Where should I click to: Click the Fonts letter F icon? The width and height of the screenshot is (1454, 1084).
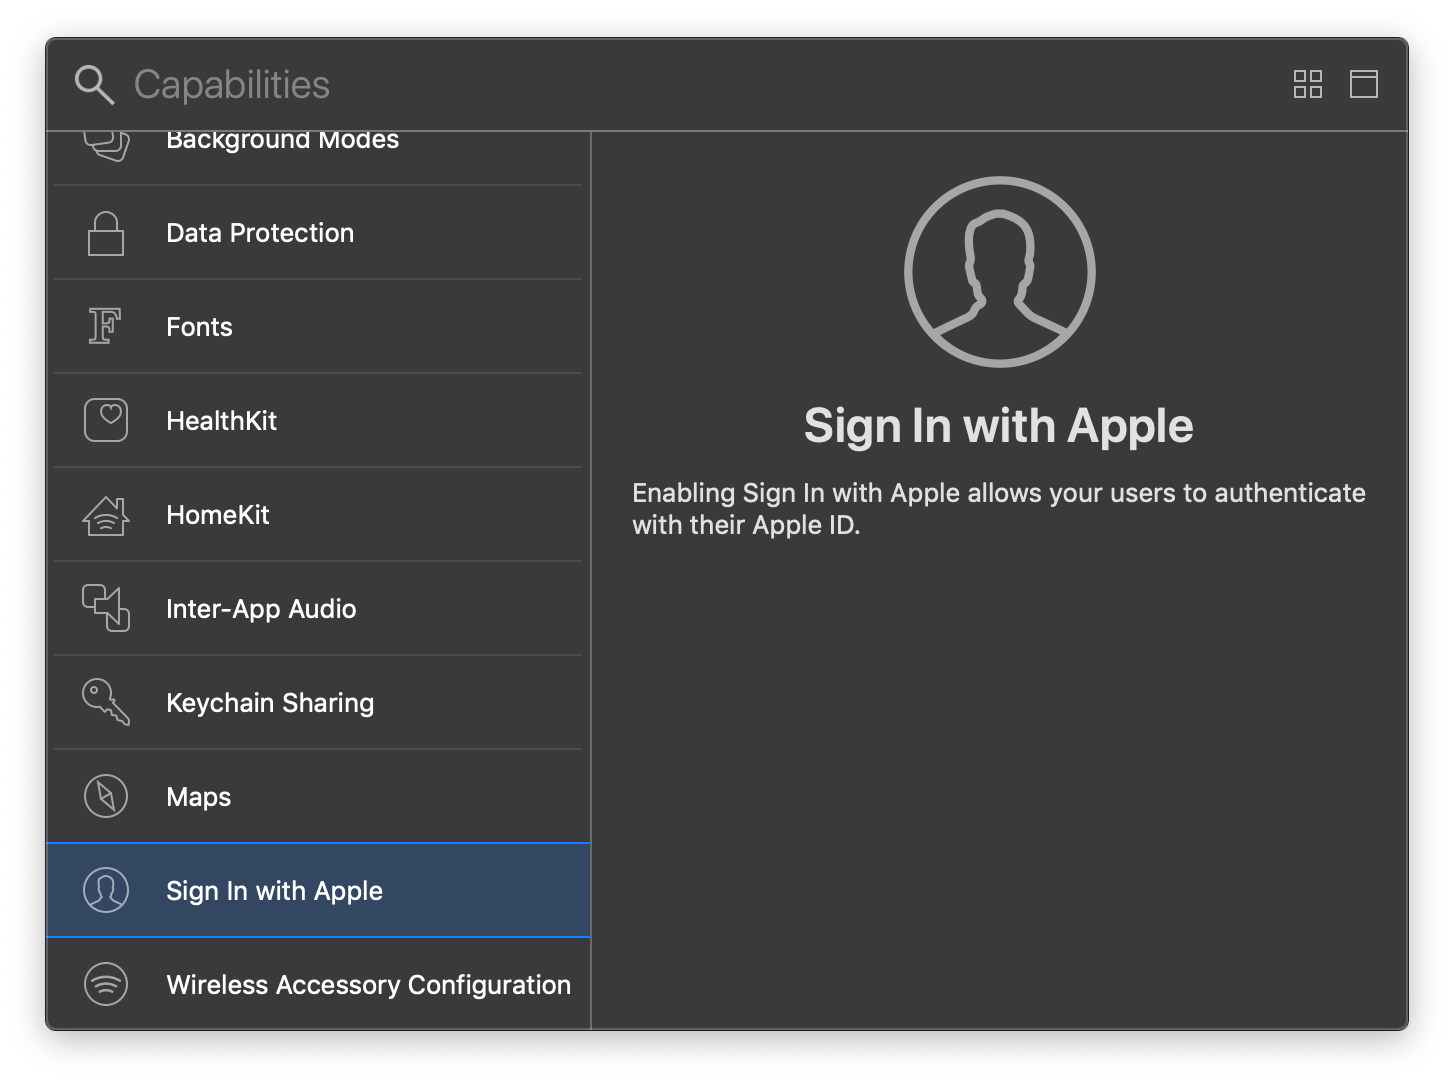pos(105,327)
